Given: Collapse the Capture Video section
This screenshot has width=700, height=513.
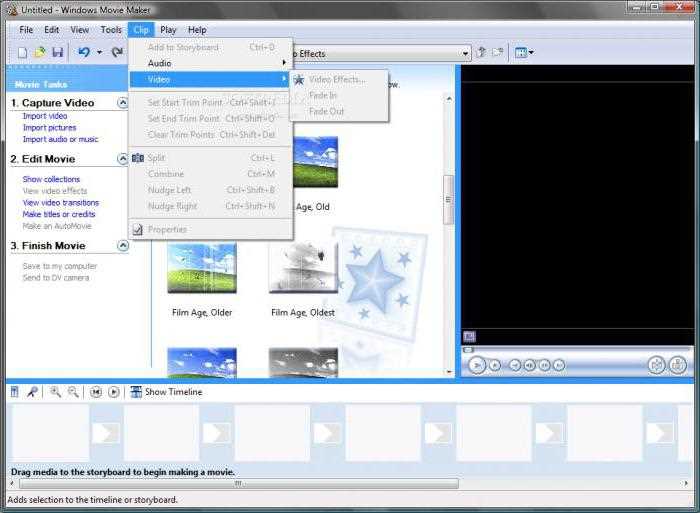Looking at the screenshot, I should [x=122, y=103].
